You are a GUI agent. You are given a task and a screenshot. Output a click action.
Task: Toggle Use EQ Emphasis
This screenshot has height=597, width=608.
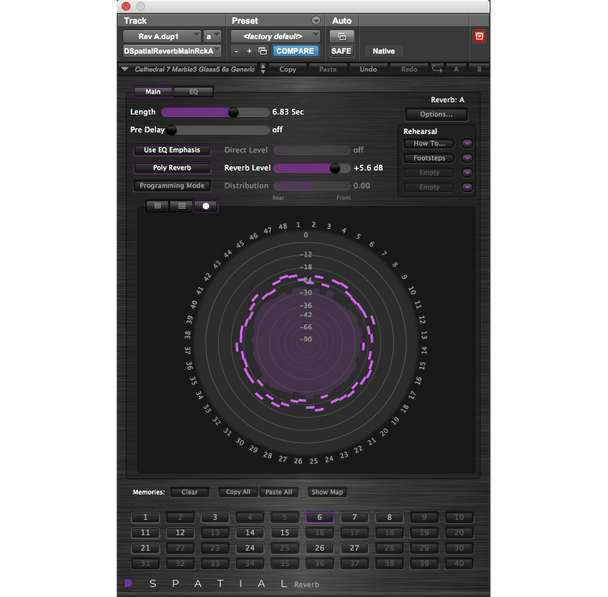click(172, 150)
